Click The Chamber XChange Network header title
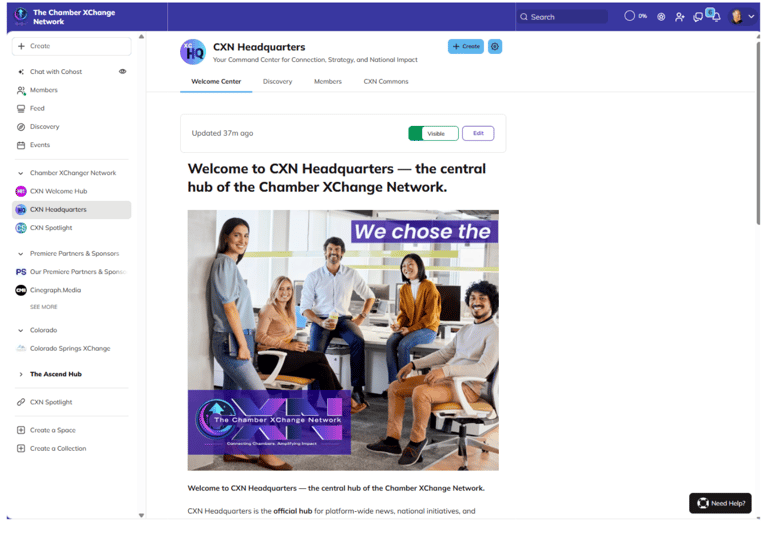 [74, 17]
